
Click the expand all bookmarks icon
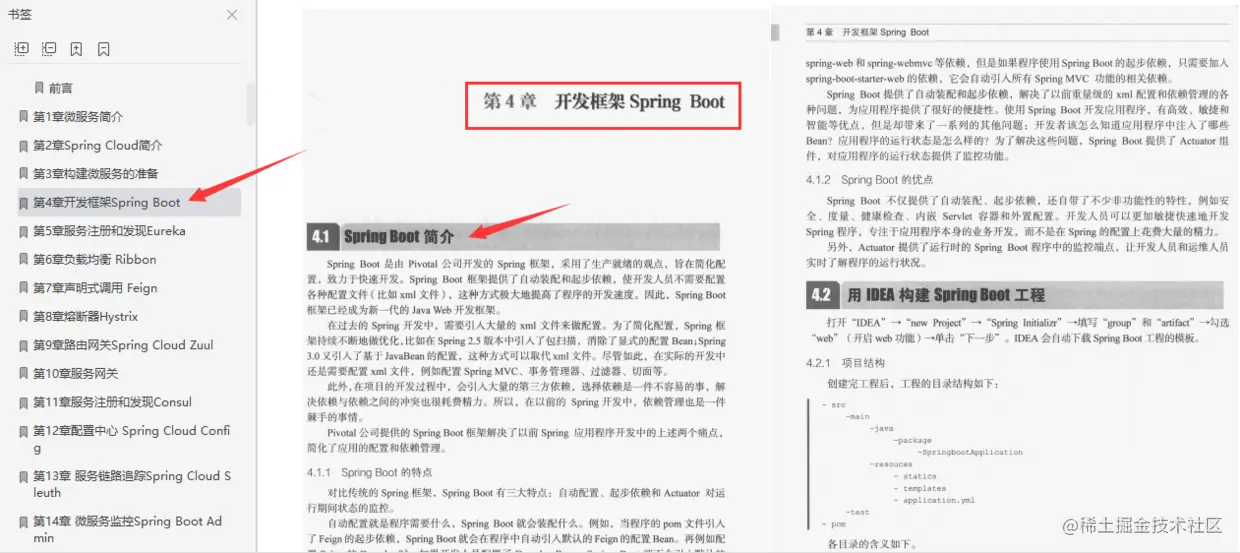(21, 48)
